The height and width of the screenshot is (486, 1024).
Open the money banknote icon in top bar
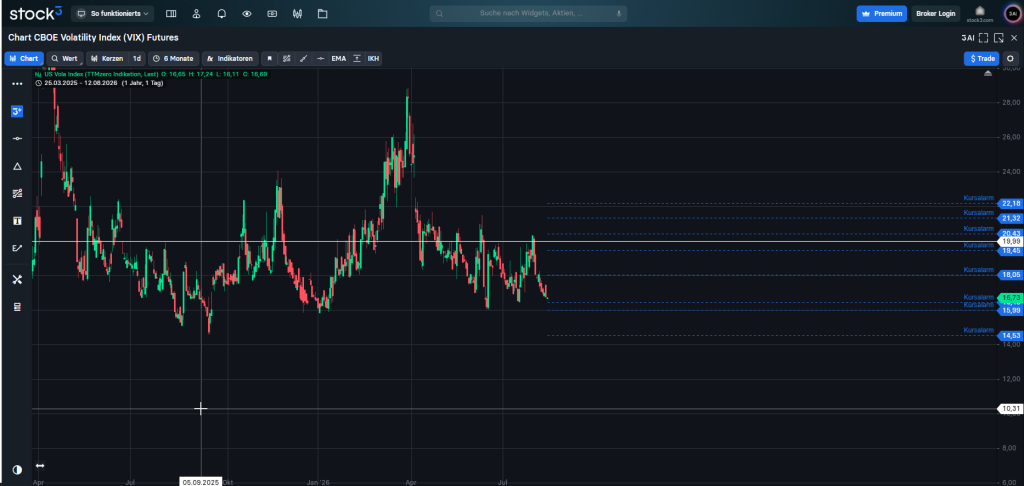(x=272, y=13)
